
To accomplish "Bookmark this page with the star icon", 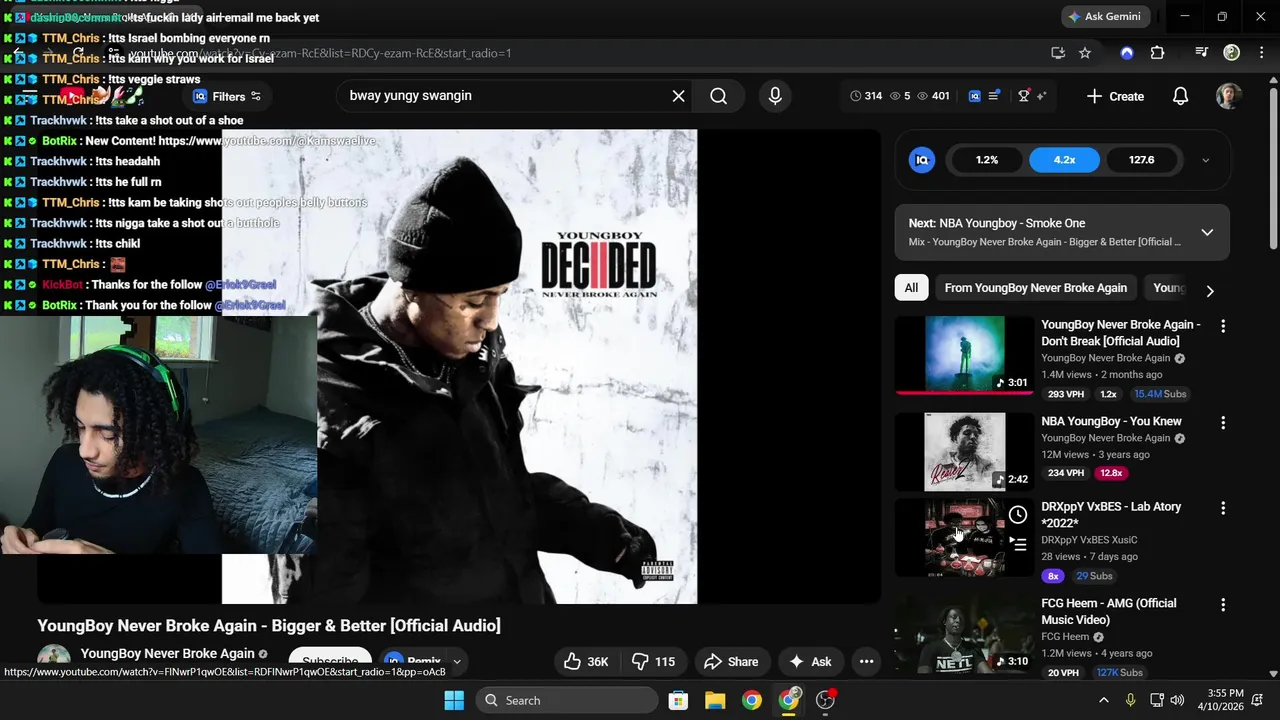I will click(x=1085, y=53).
